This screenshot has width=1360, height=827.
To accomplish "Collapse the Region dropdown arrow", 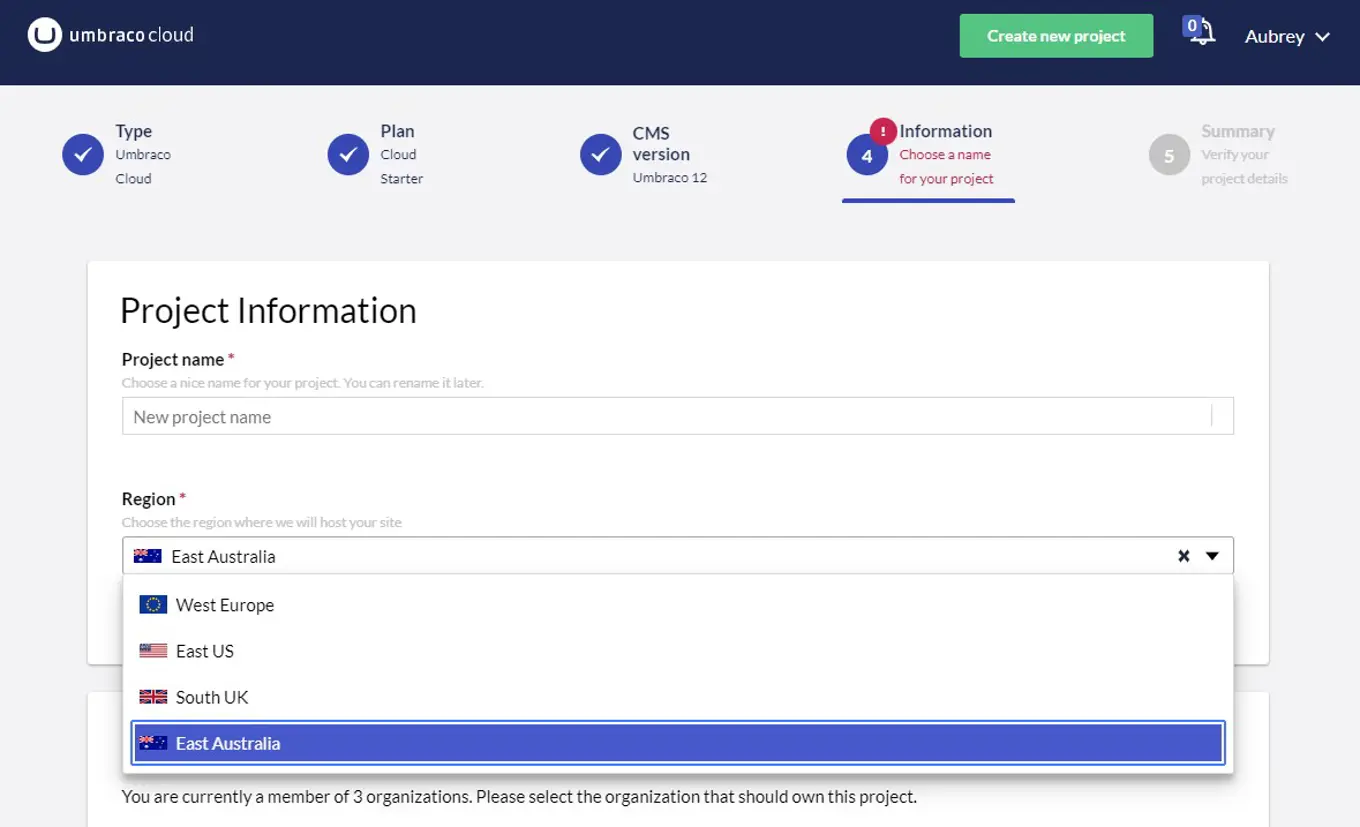I will 1212,556.
